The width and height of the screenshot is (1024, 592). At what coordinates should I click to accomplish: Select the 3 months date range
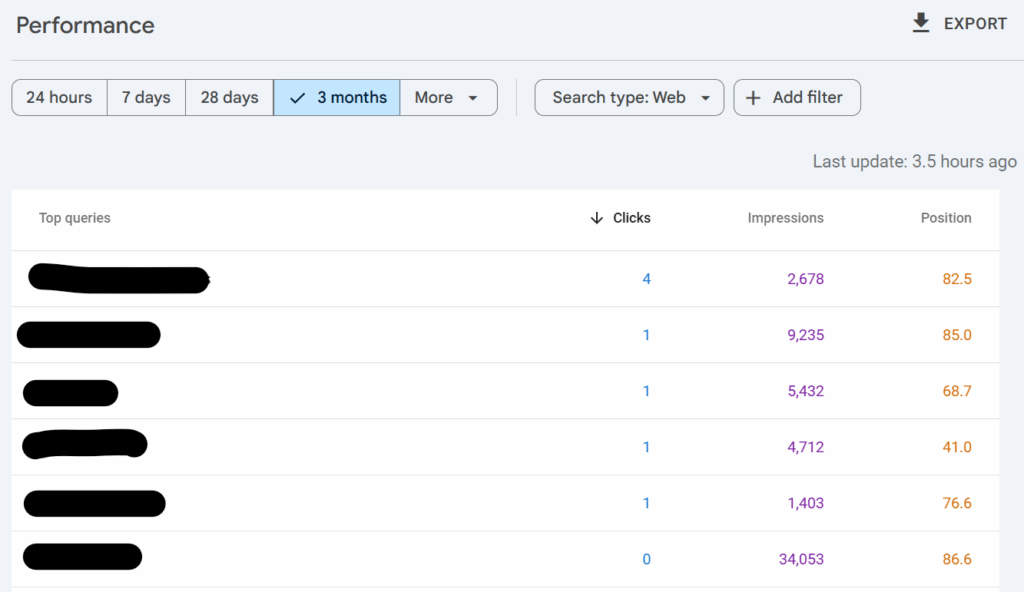[x=337, y=97]
